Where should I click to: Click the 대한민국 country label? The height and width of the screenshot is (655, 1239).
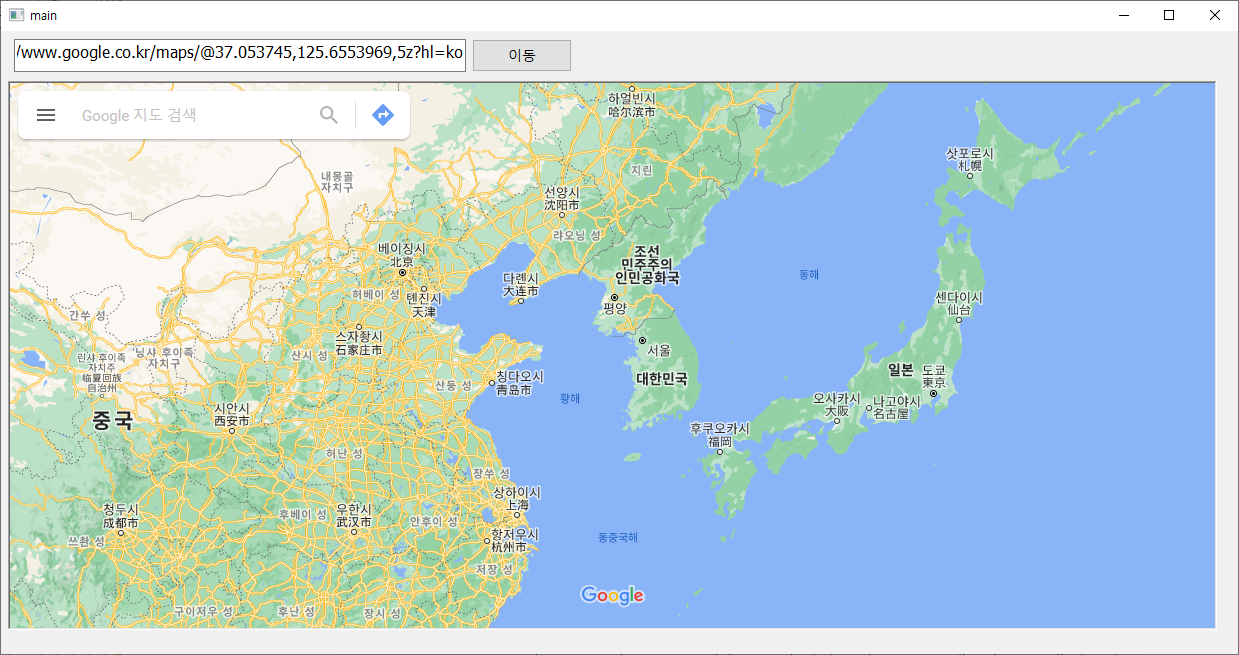tap(662, 379)
